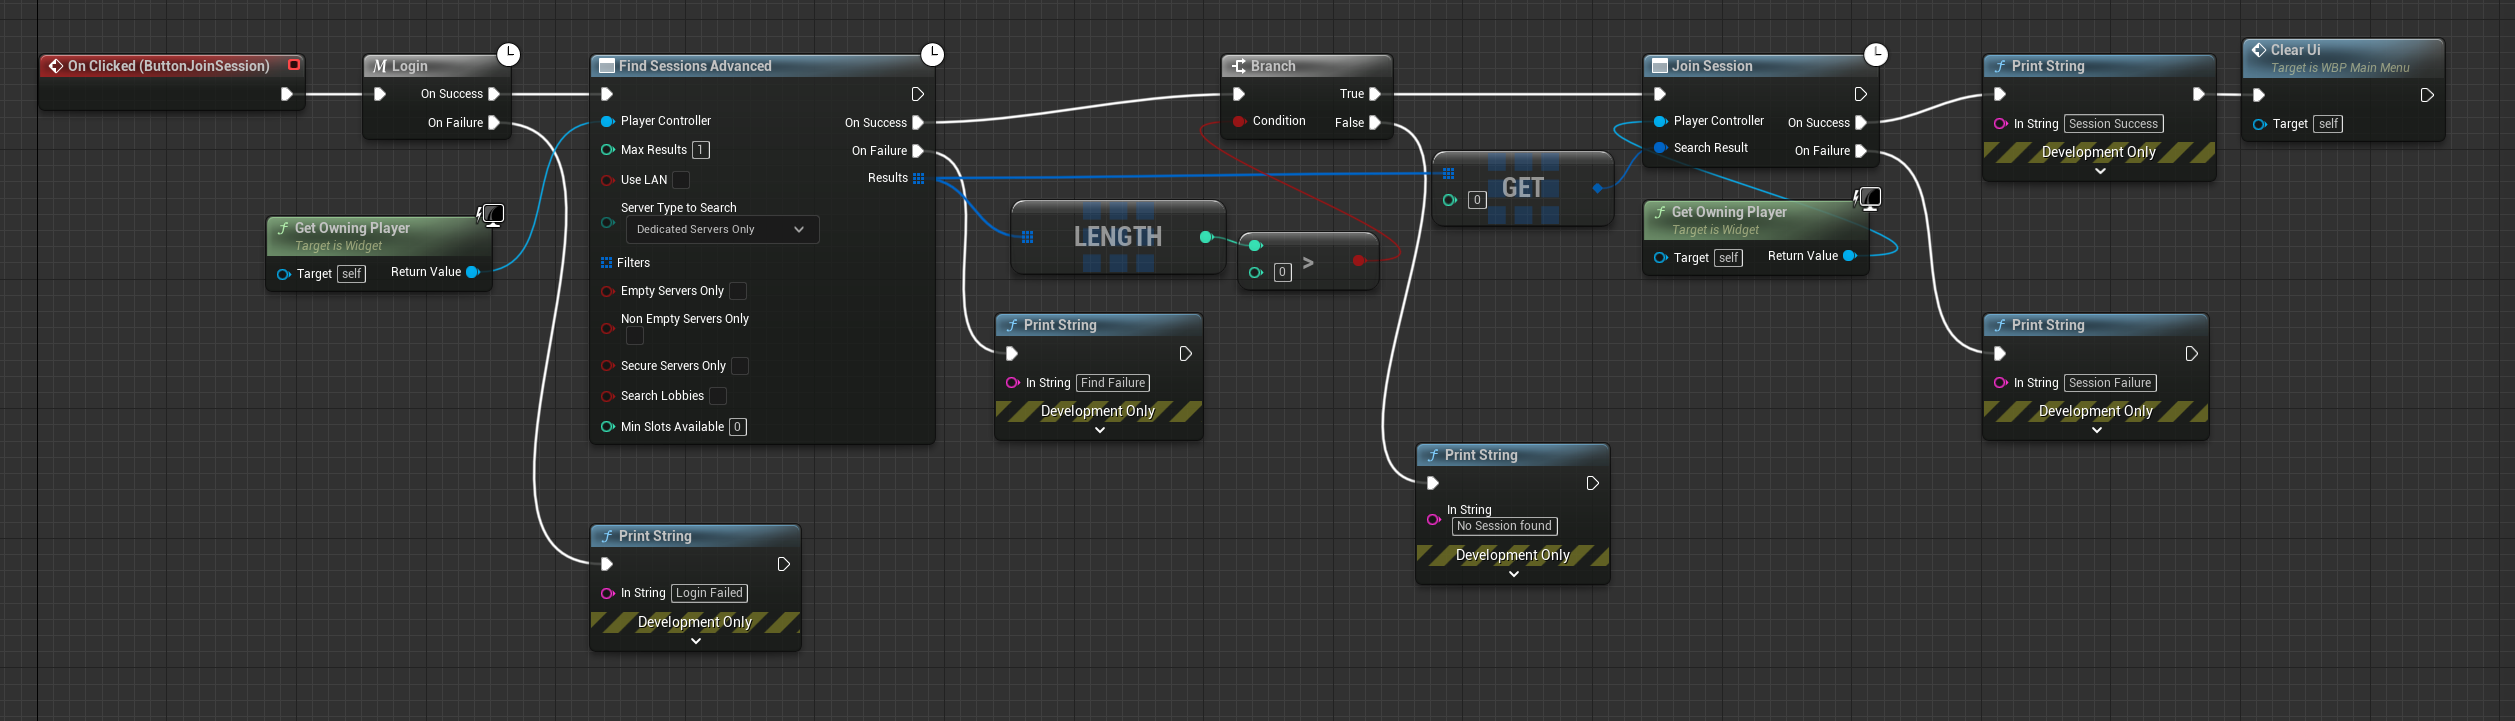Screen dimensions: 2515x721
Task: Click the clock icon on Join Session node
Action: (x=1876, y=54)
